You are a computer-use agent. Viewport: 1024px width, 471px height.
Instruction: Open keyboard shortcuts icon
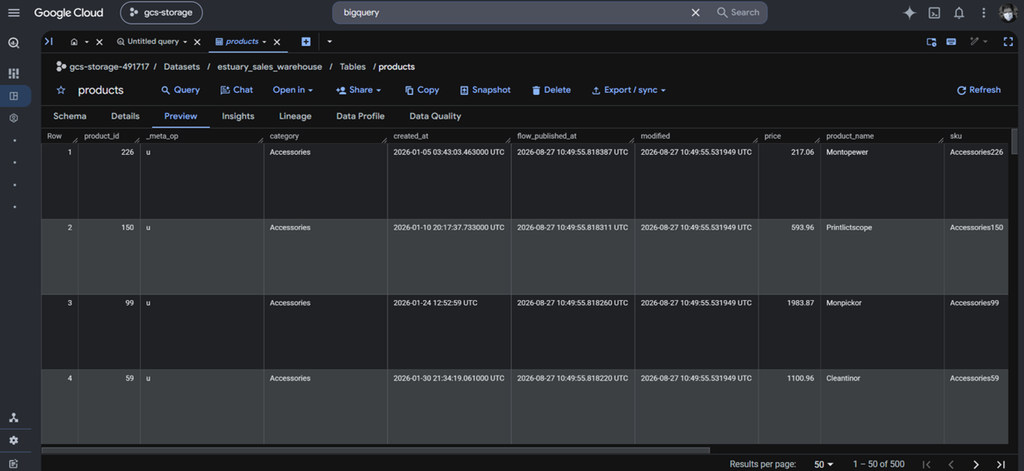click(952, 41)
